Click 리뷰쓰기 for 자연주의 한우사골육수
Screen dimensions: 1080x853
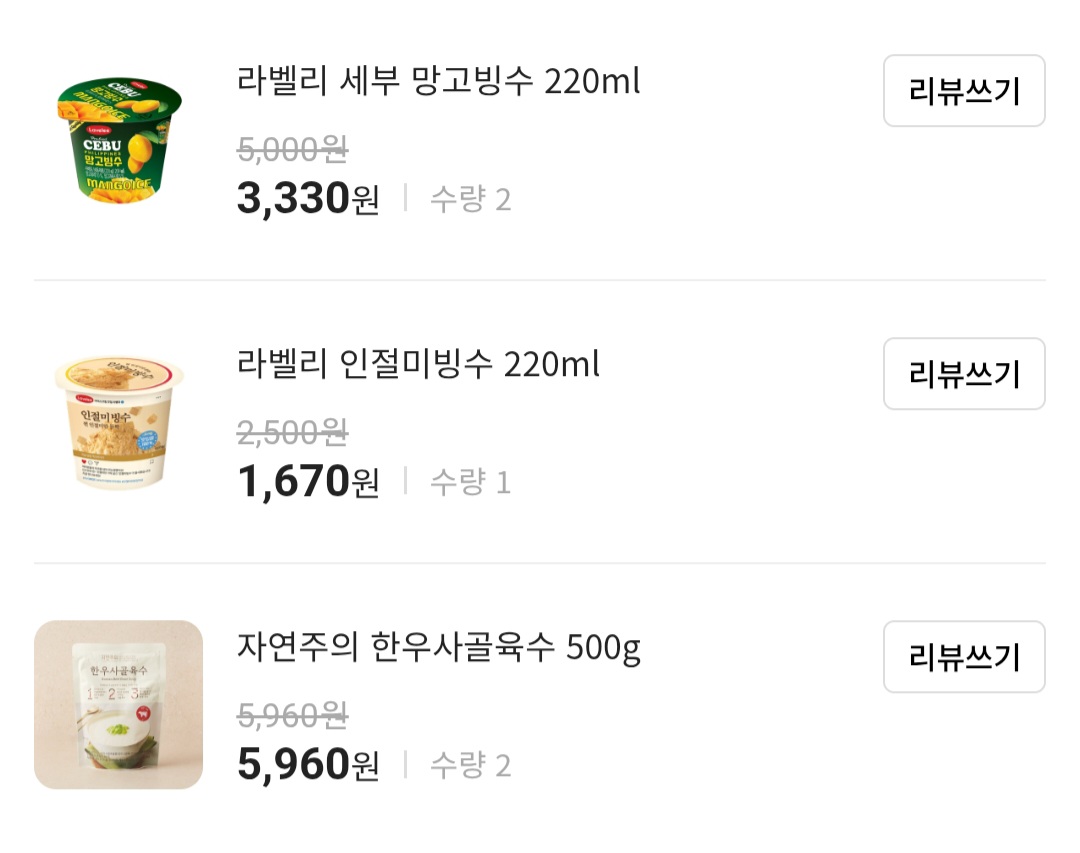963,658
